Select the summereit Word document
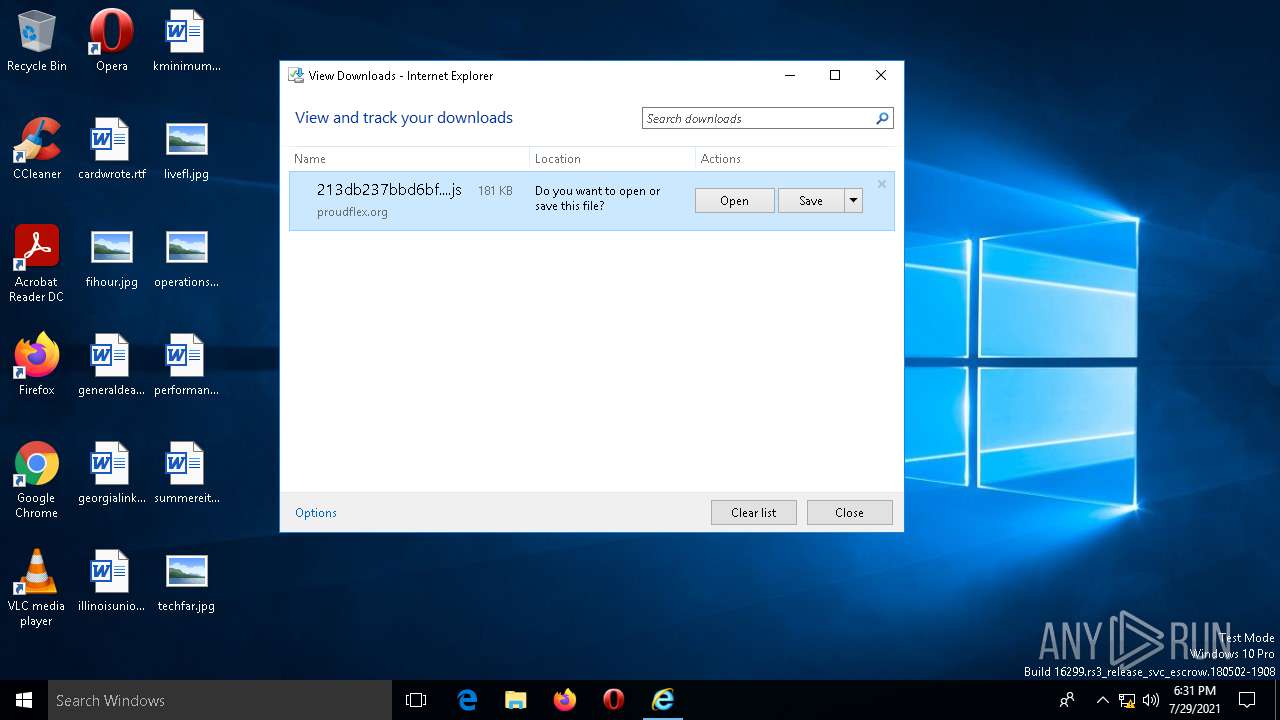1280x720 pixels. 186,472
